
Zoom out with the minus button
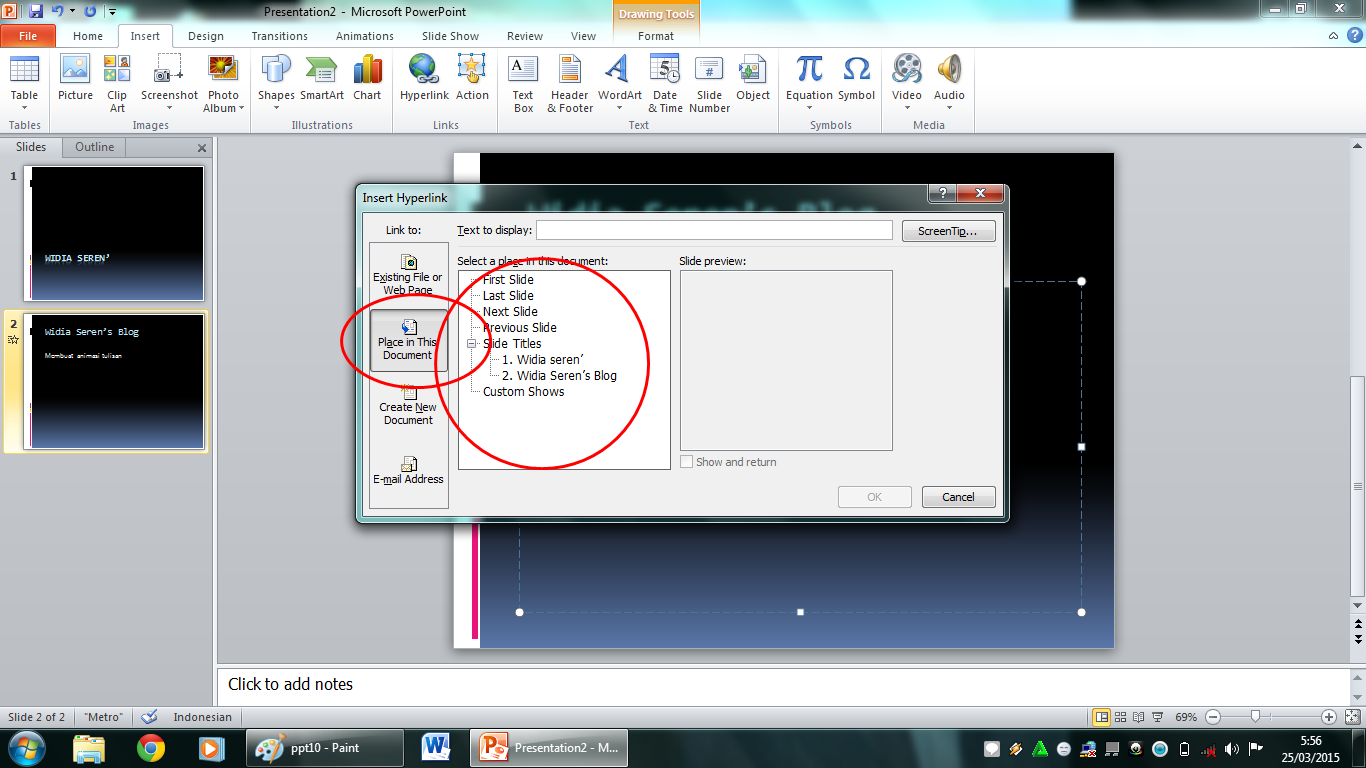point(1212,717)
